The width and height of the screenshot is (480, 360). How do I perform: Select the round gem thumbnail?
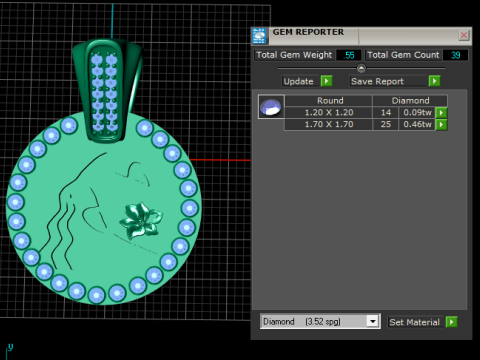(x=271, y=107)
